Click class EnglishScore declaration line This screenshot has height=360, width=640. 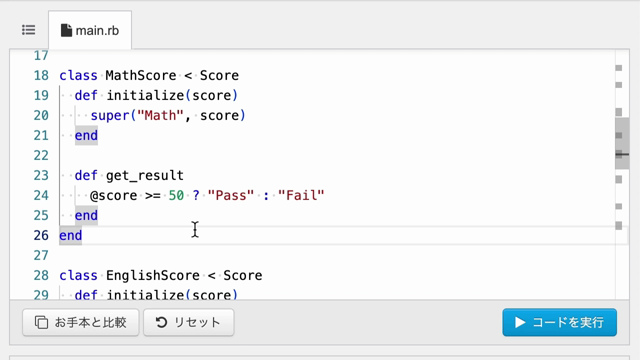coord(160,276)
